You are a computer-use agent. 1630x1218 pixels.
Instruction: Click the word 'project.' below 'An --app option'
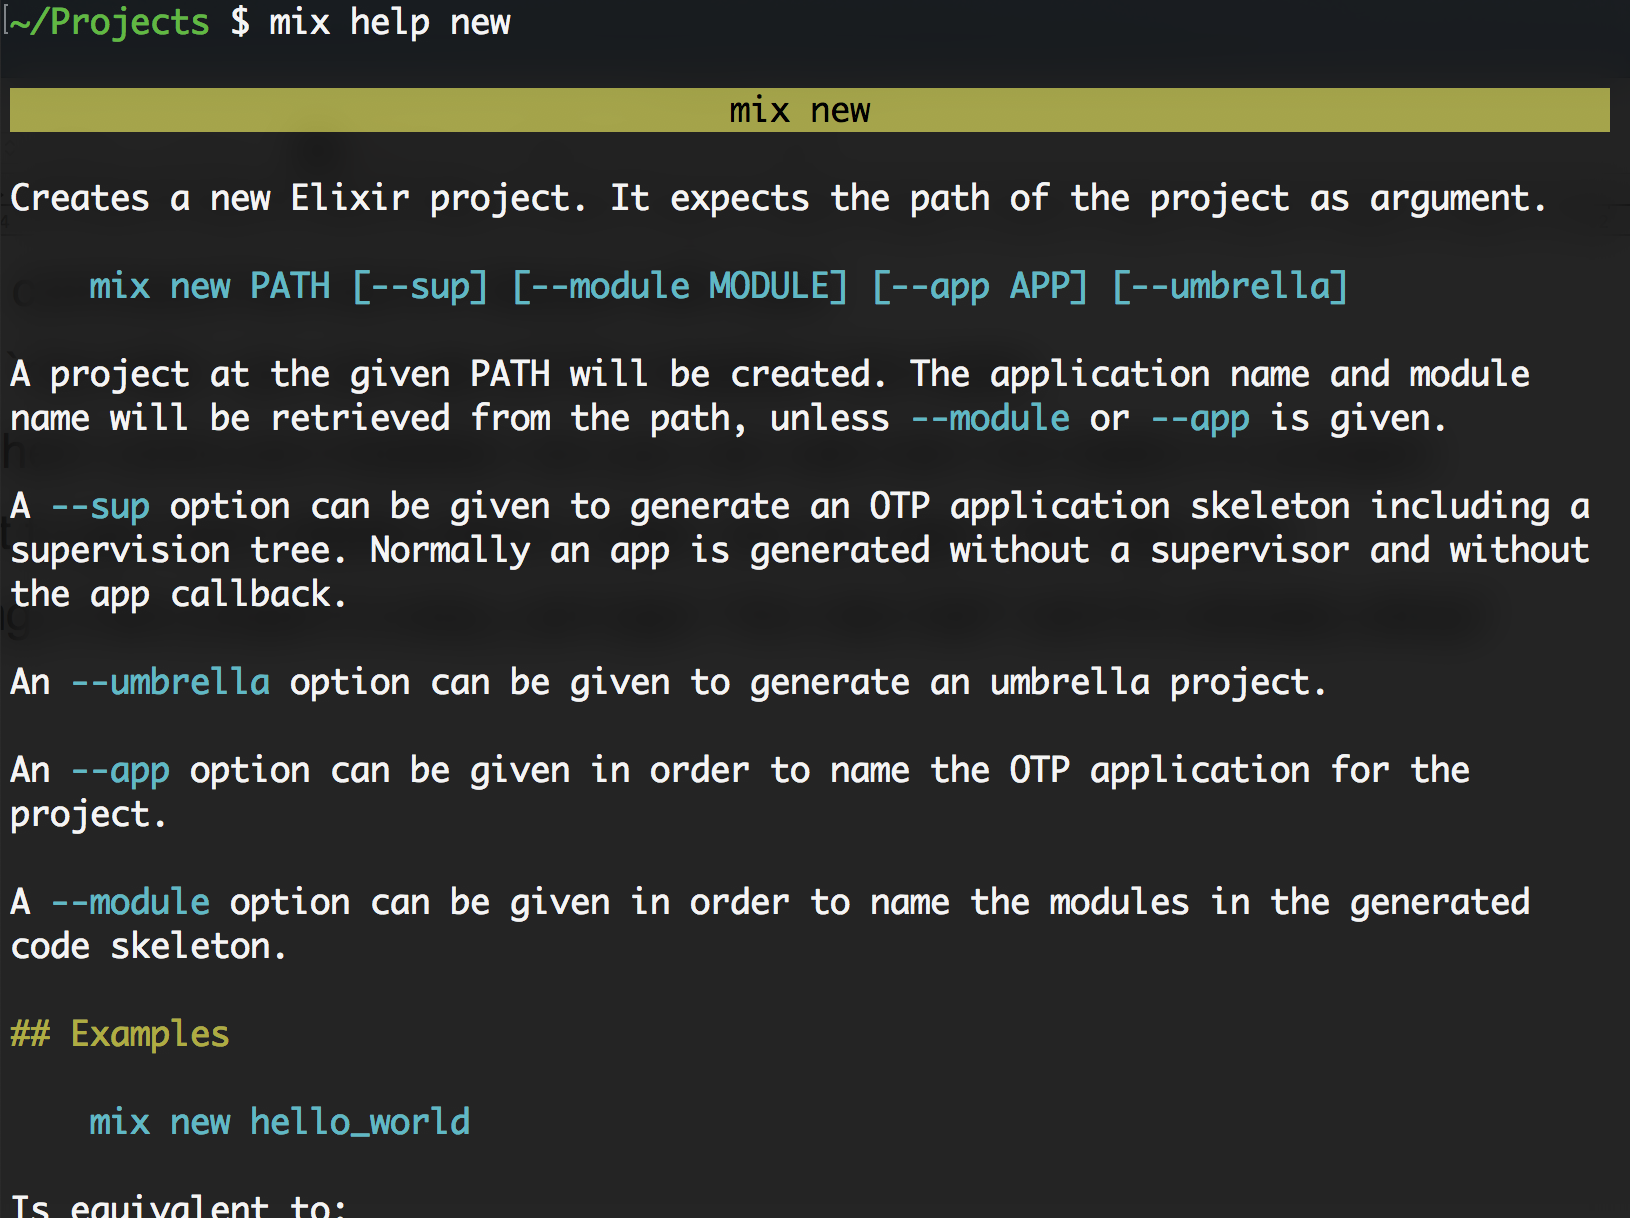pos(88,816)
